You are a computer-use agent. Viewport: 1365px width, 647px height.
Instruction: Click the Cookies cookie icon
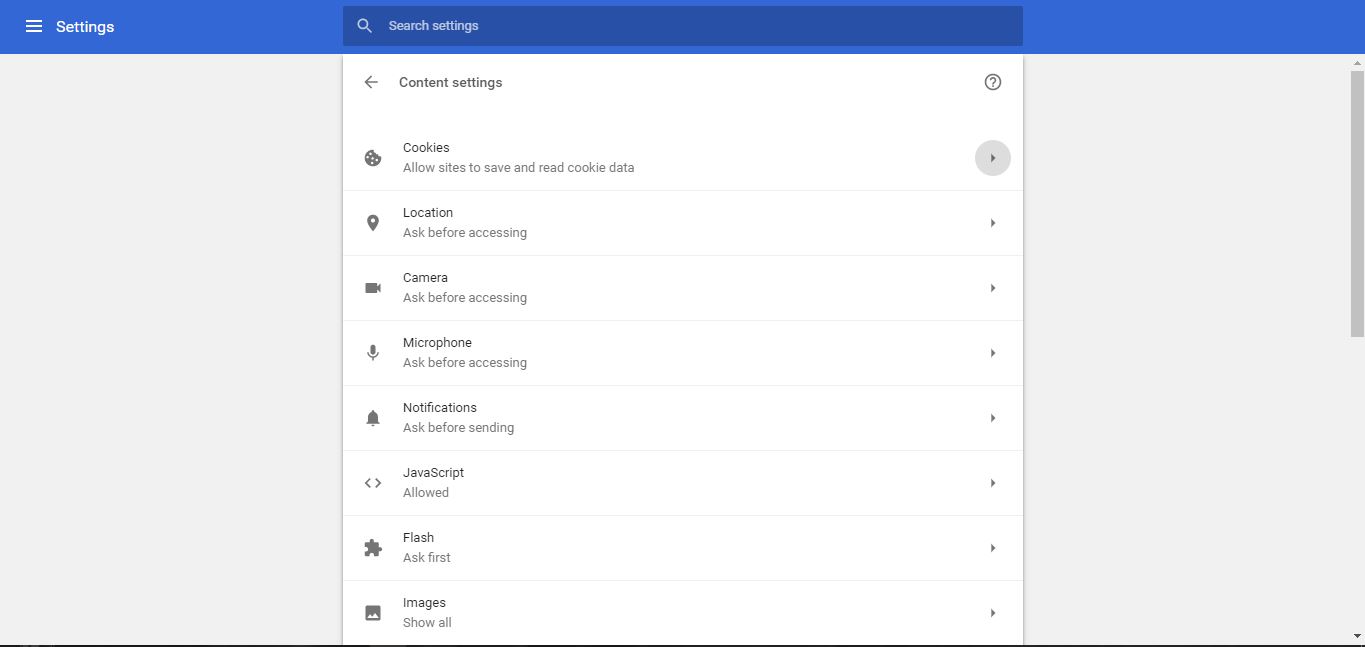coord(373,157)
